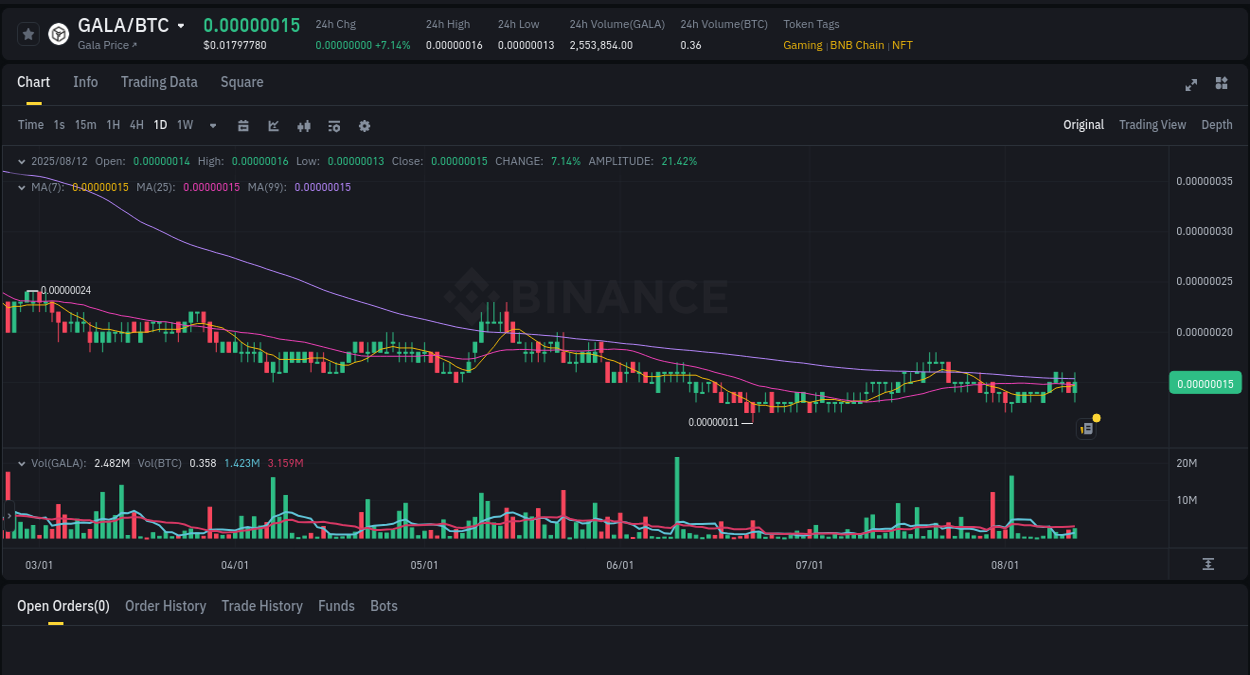Click the AMPLITUDE 21.42% value
This screenshot has width=1250, height=675.
coord(679,161)
